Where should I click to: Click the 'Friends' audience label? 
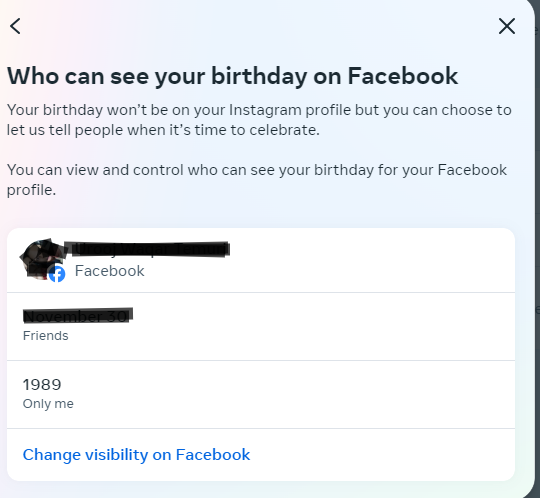point(45,336)
